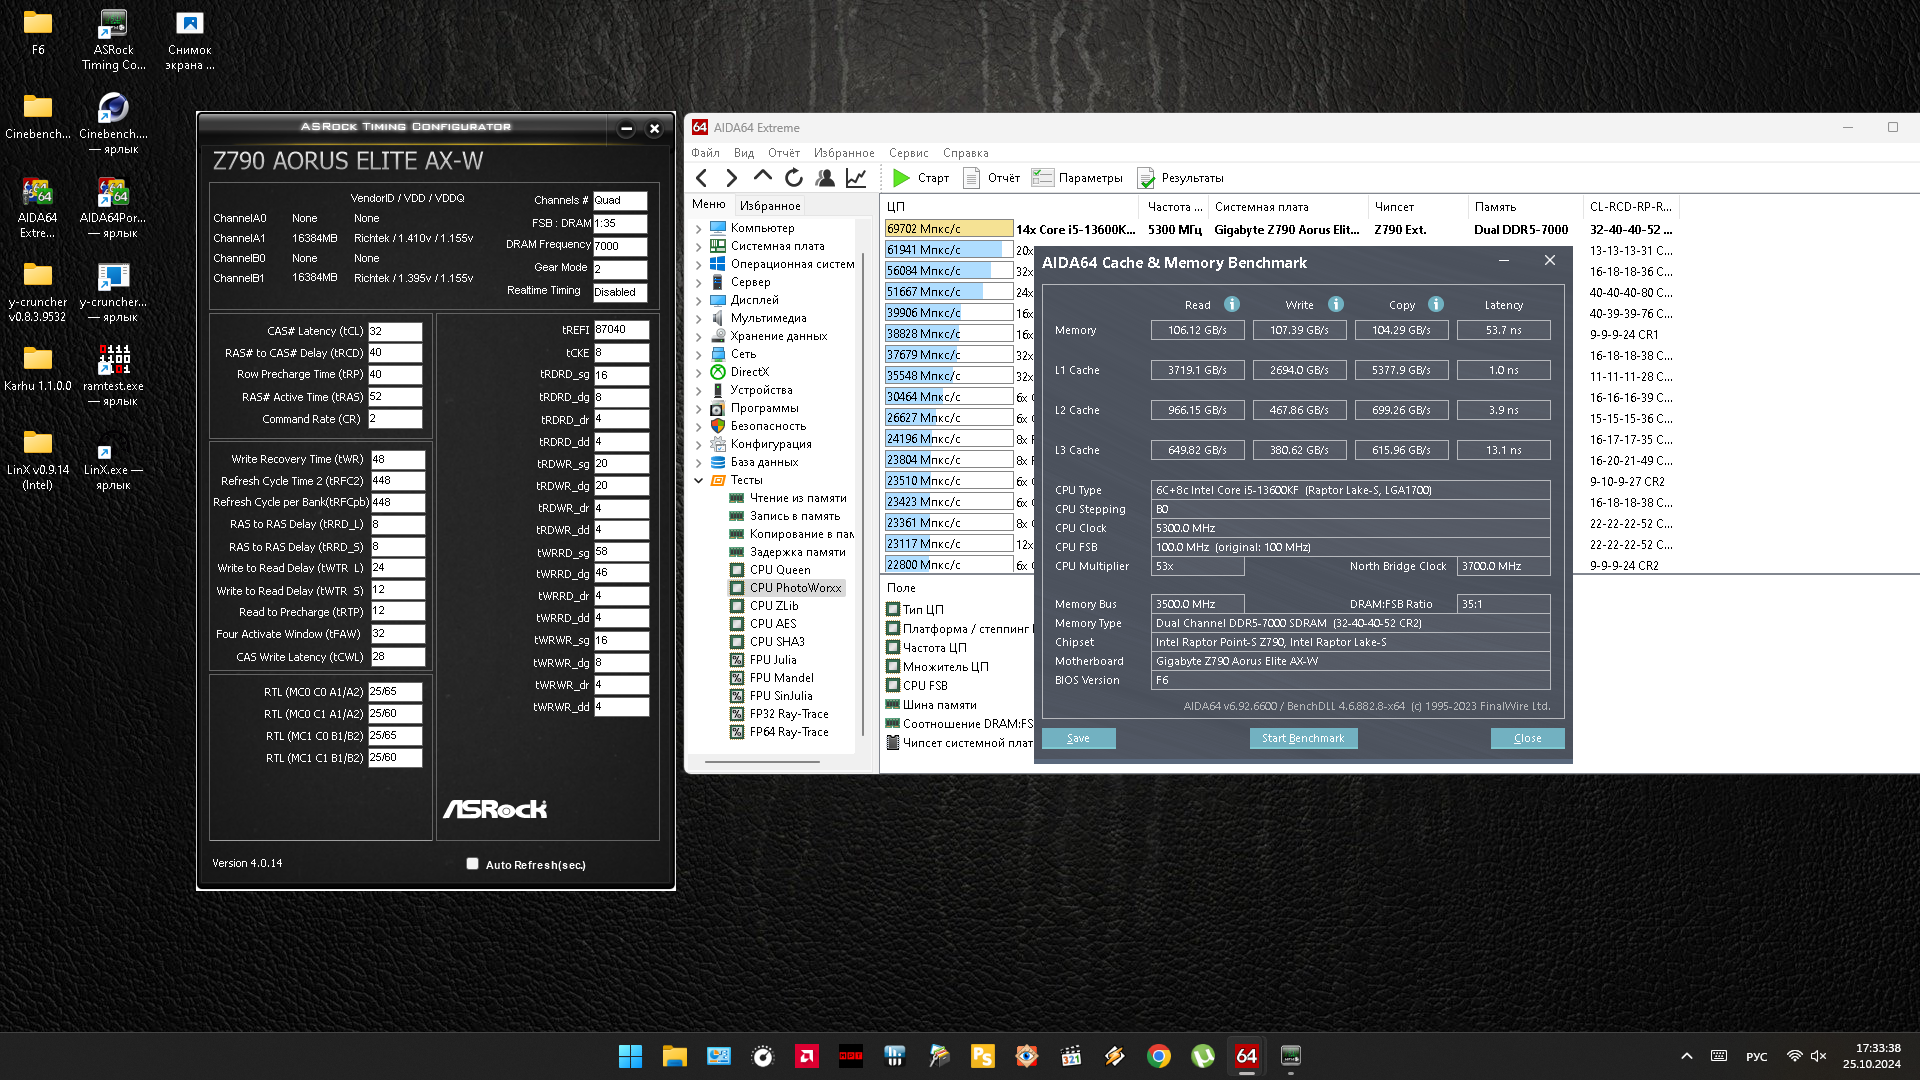The height and width of the screenshot is (1080, 1920).
Task: Click the green Start play icon in AIDA64 toolbar
Action: point(901,178)
